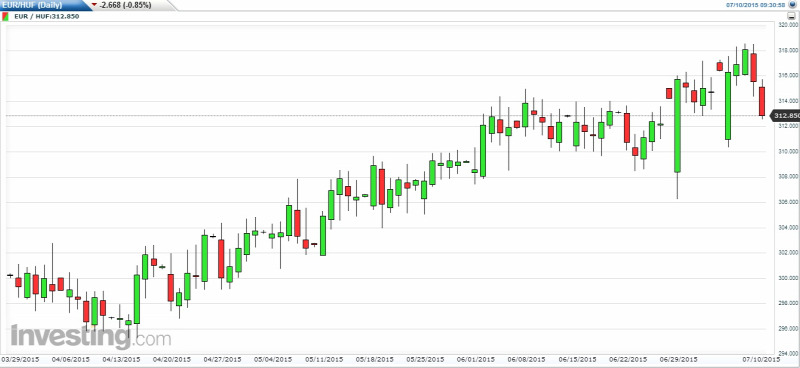The image size is (800, 368).
Task: Click the 07/10/2015 date axis label
Action: click(761, 360)
